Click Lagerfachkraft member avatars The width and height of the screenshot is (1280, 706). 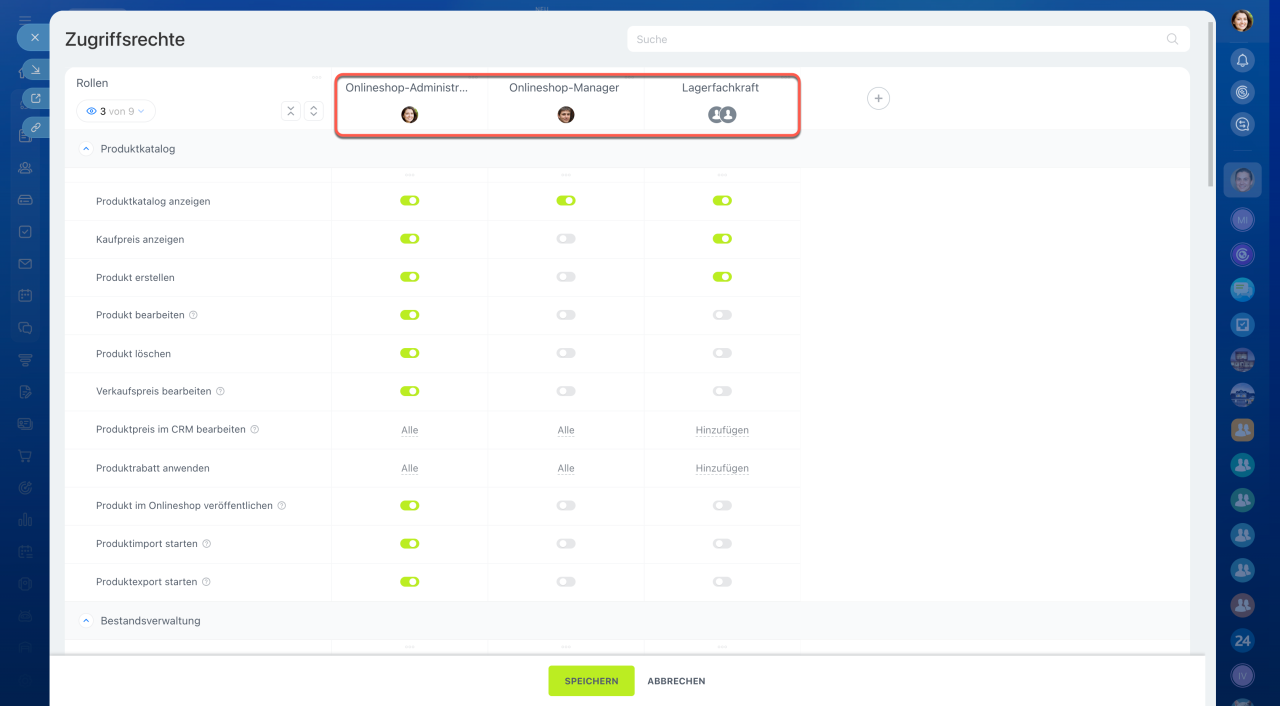(x=722, y=114)
